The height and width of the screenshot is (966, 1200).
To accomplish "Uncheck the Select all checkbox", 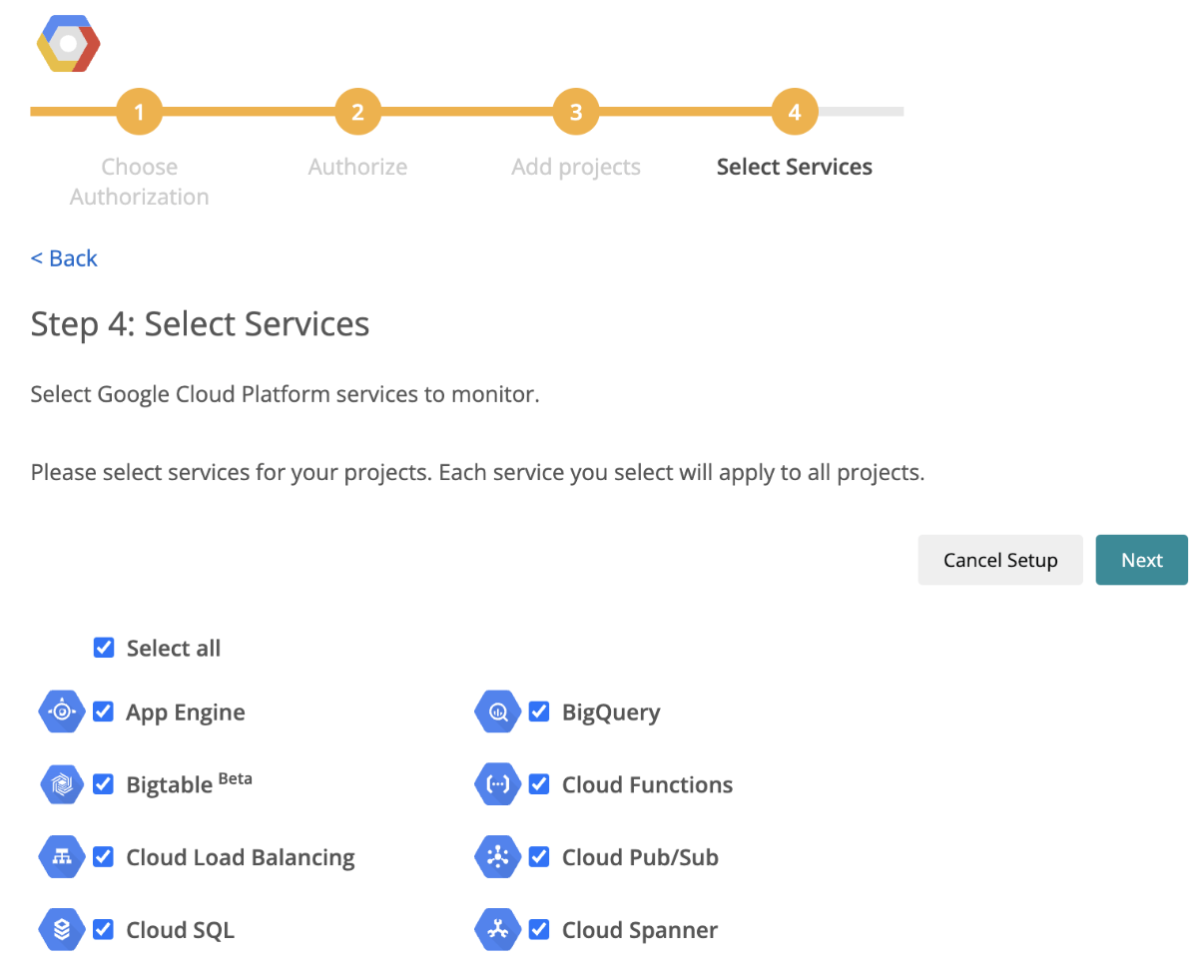I will [103, 648].
